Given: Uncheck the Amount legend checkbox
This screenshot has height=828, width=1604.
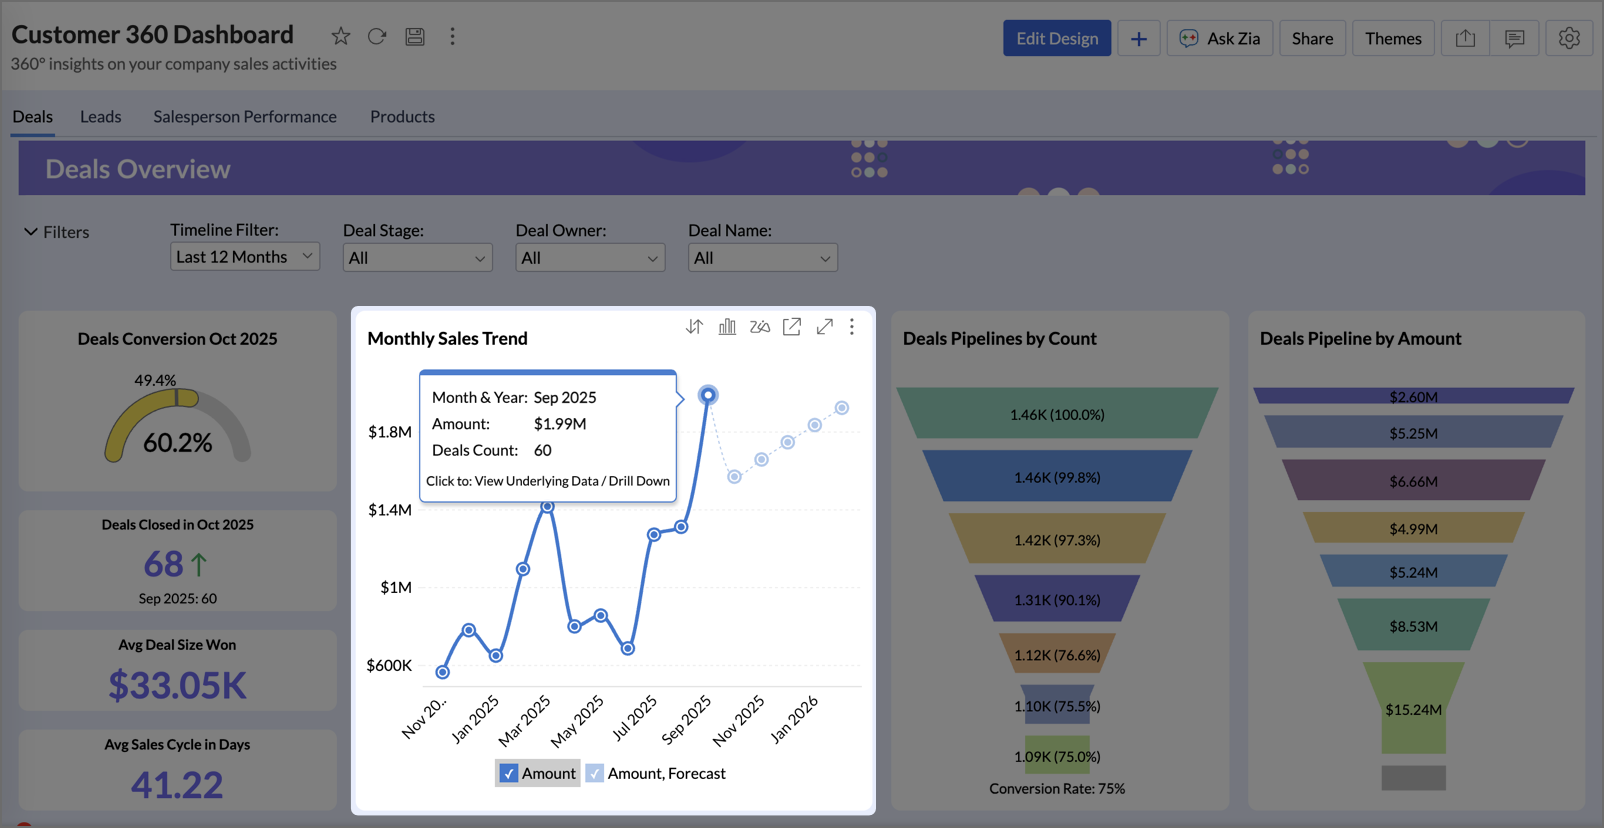Looking at the screenshot, I should 509,773.
